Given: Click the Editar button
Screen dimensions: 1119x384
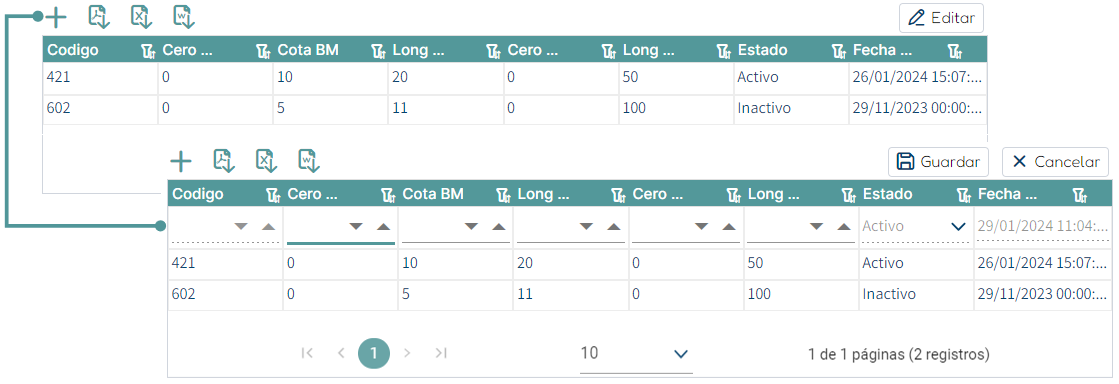Looking at the screenshot, I should click(x=941, y=19).
